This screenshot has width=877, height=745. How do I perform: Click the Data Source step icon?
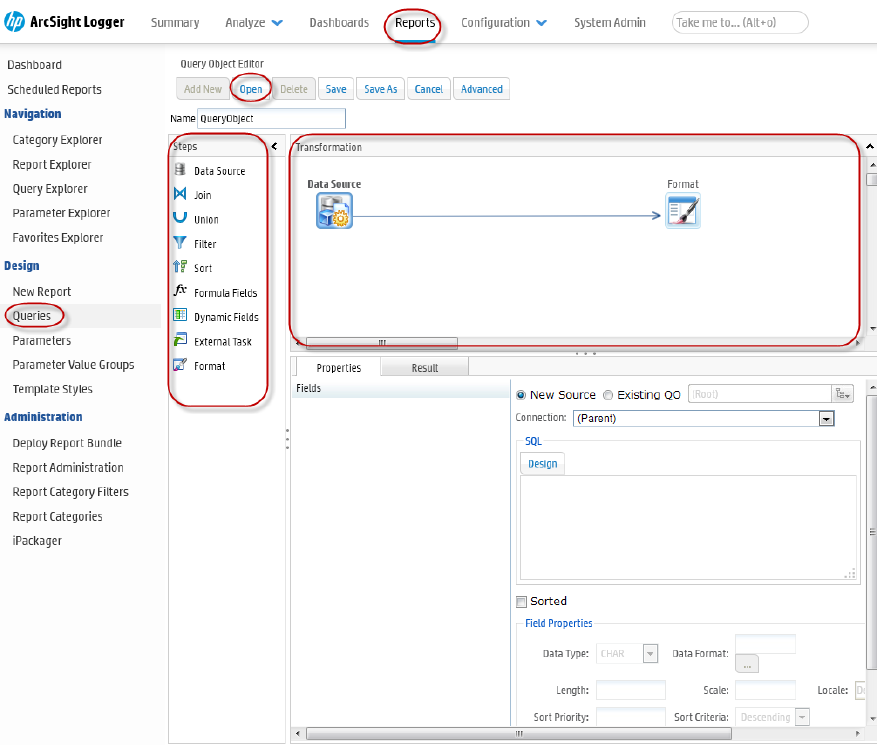click(x=180, y=169)
